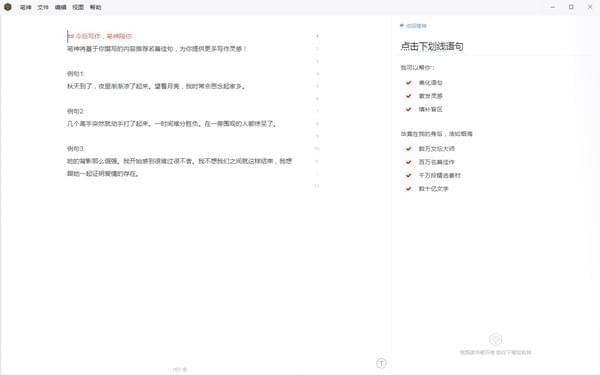Open the 帮助 menu
This screenshot has height=375, width=600.
click(95, 7)
